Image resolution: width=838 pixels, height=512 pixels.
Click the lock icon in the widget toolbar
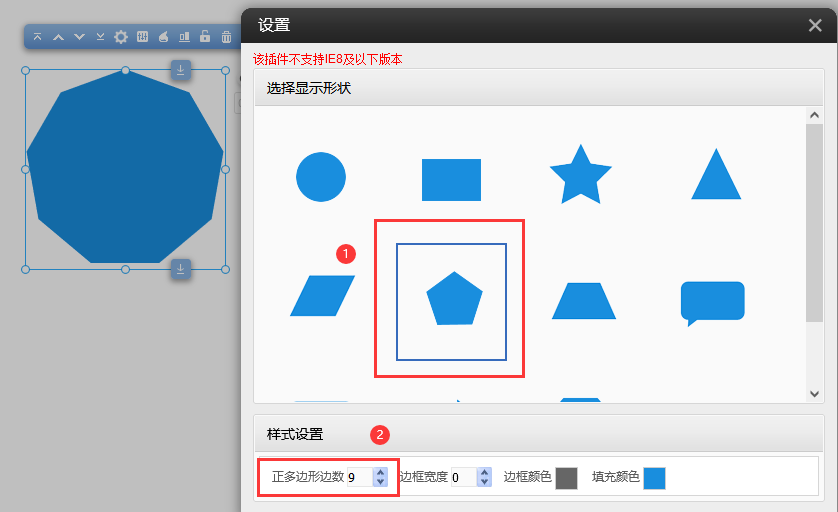[x=205, y=37]
